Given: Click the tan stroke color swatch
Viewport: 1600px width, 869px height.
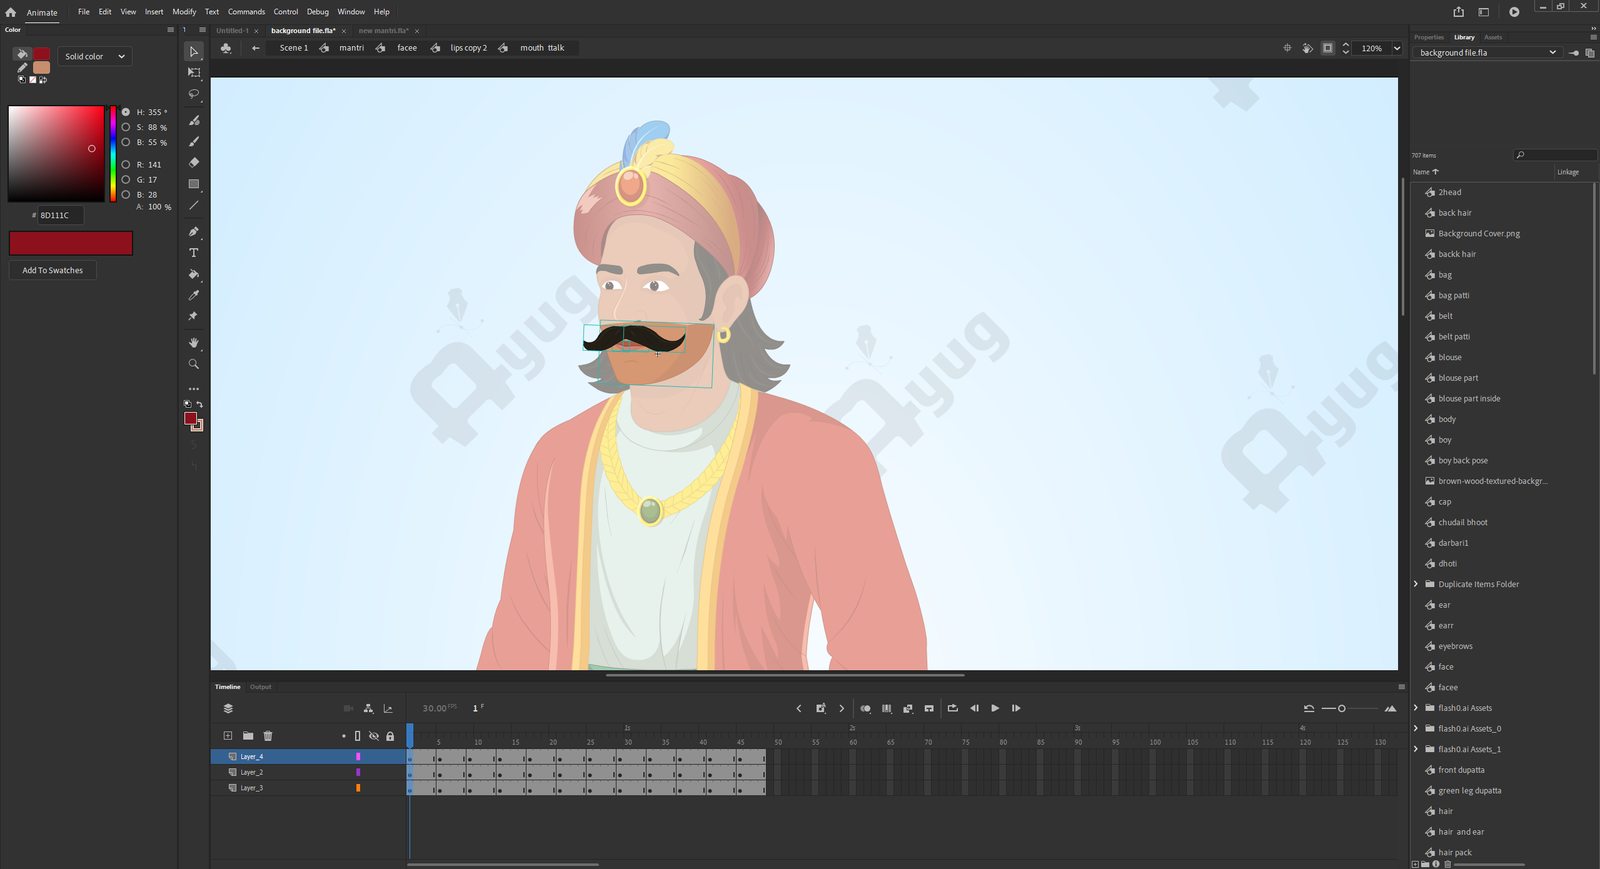Looking at the screenshot, I should point(41,68).
